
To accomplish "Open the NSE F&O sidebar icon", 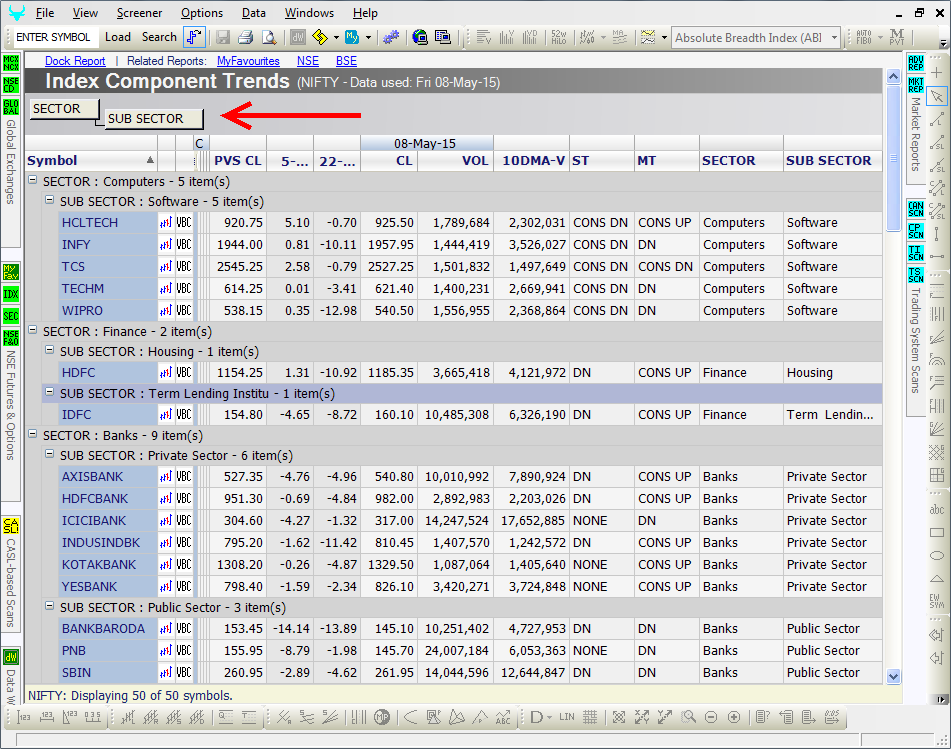I will [11, 338].
